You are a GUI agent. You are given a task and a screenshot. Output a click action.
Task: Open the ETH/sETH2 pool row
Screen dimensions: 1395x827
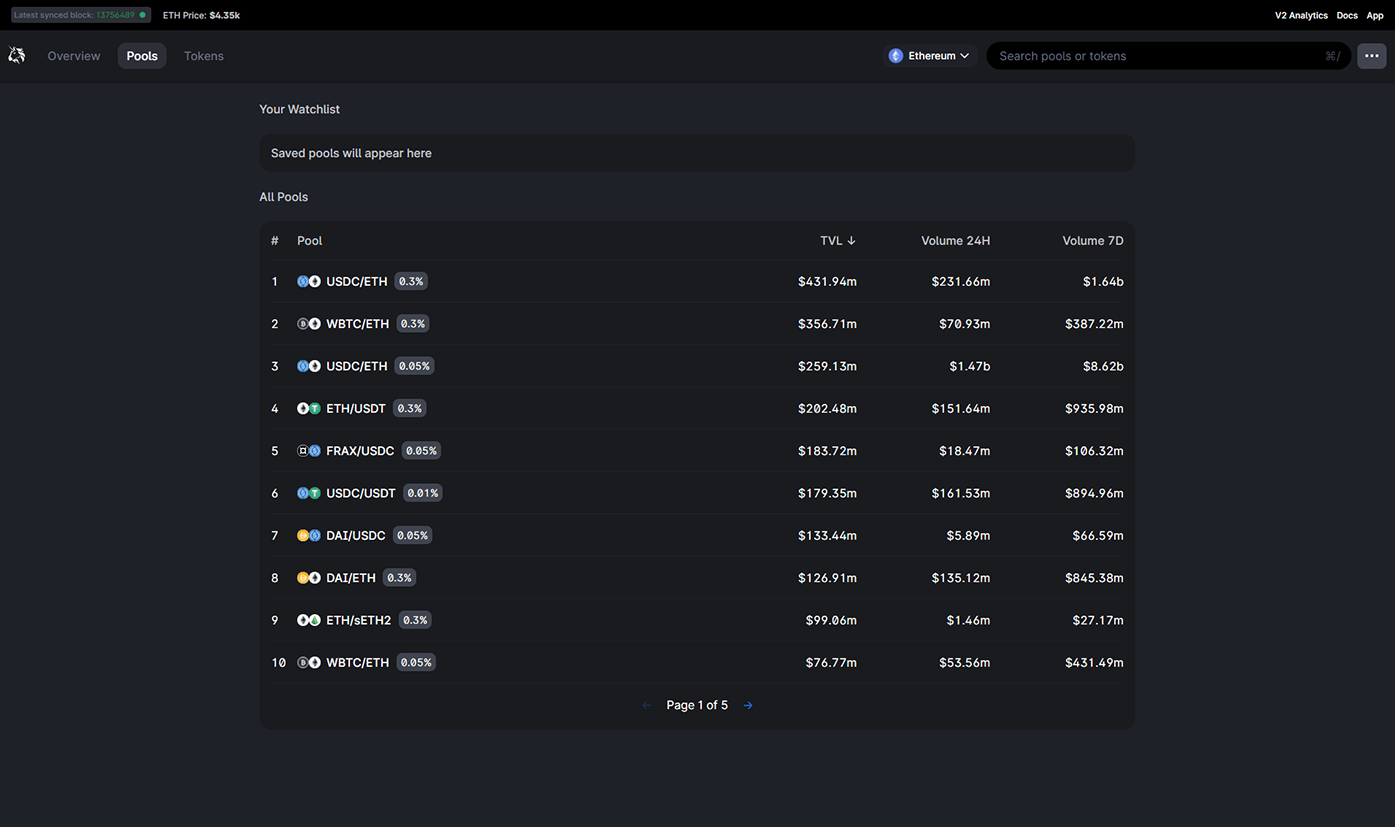pos(697,620)
